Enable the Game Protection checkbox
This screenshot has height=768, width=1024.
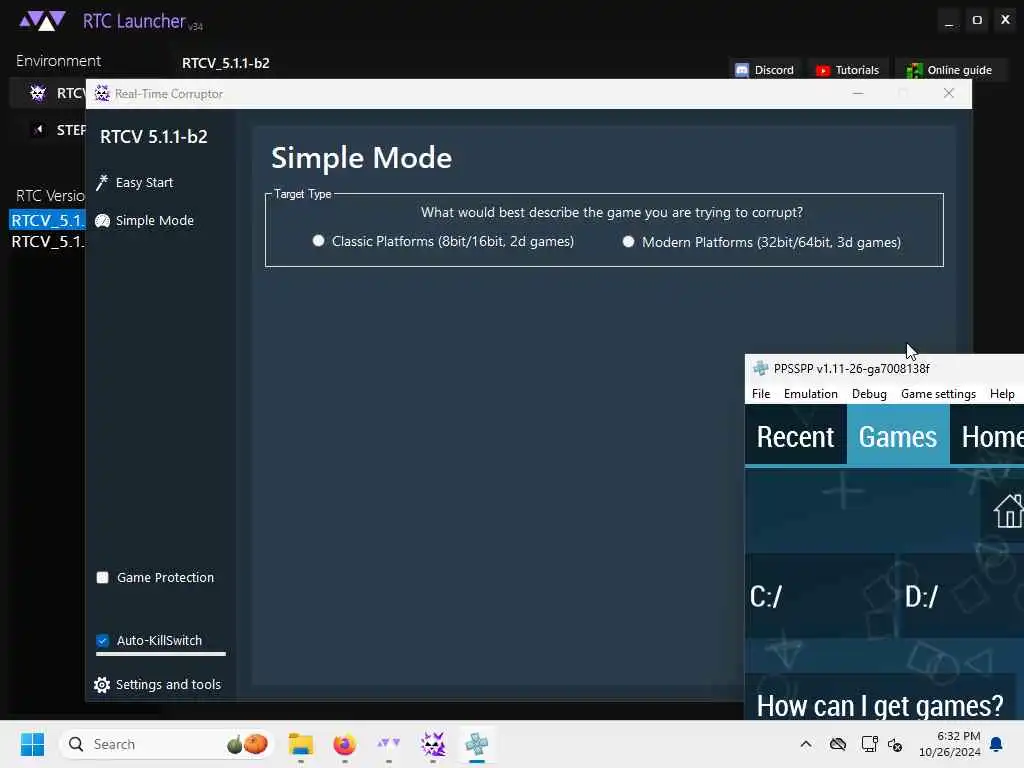pos(103,577)
